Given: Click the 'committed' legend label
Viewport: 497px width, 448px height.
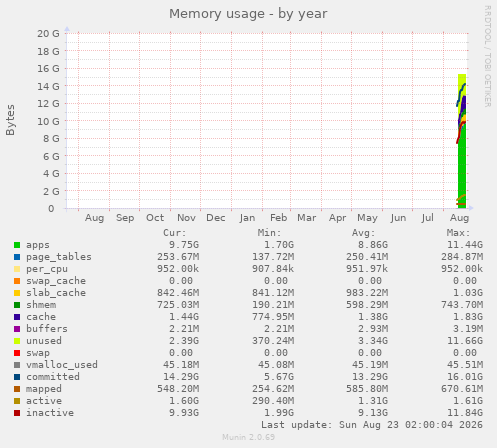Looking at the screenshot, I should [x=53, y=377].
